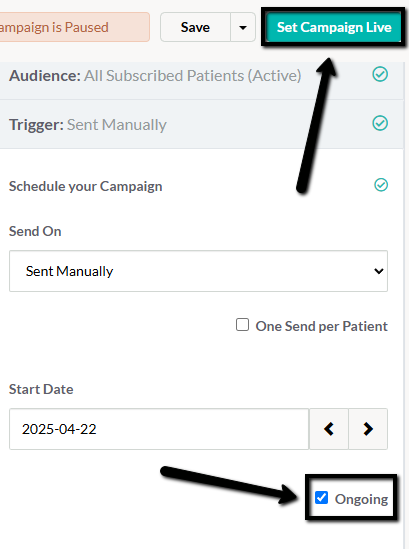Click the Trigger section checkmark icon
Image resolution: width=409 pixels, height=549 pixels.
(380, 123)
